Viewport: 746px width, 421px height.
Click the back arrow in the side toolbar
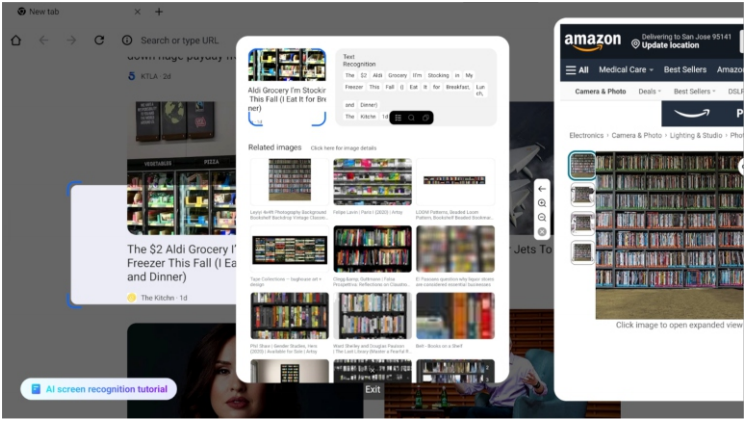point(542,188)
